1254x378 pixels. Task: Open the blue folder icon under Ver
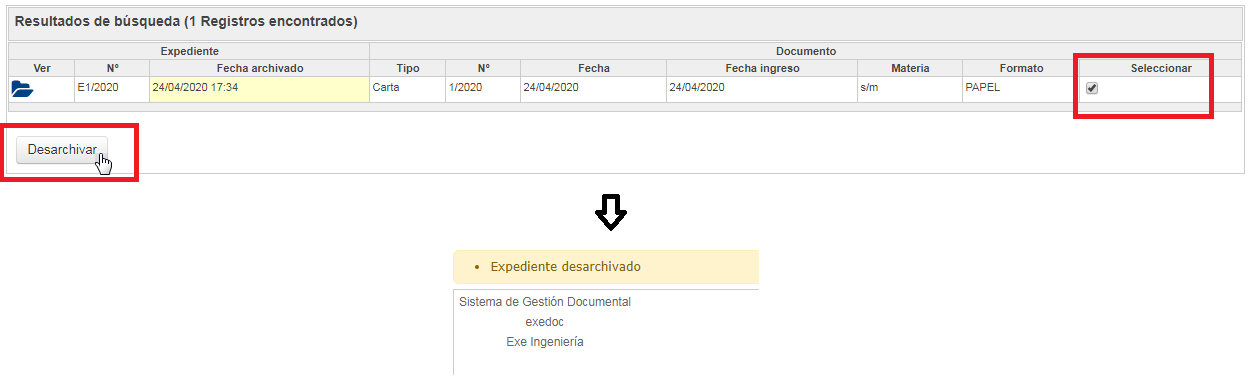[x=22, y=89]
